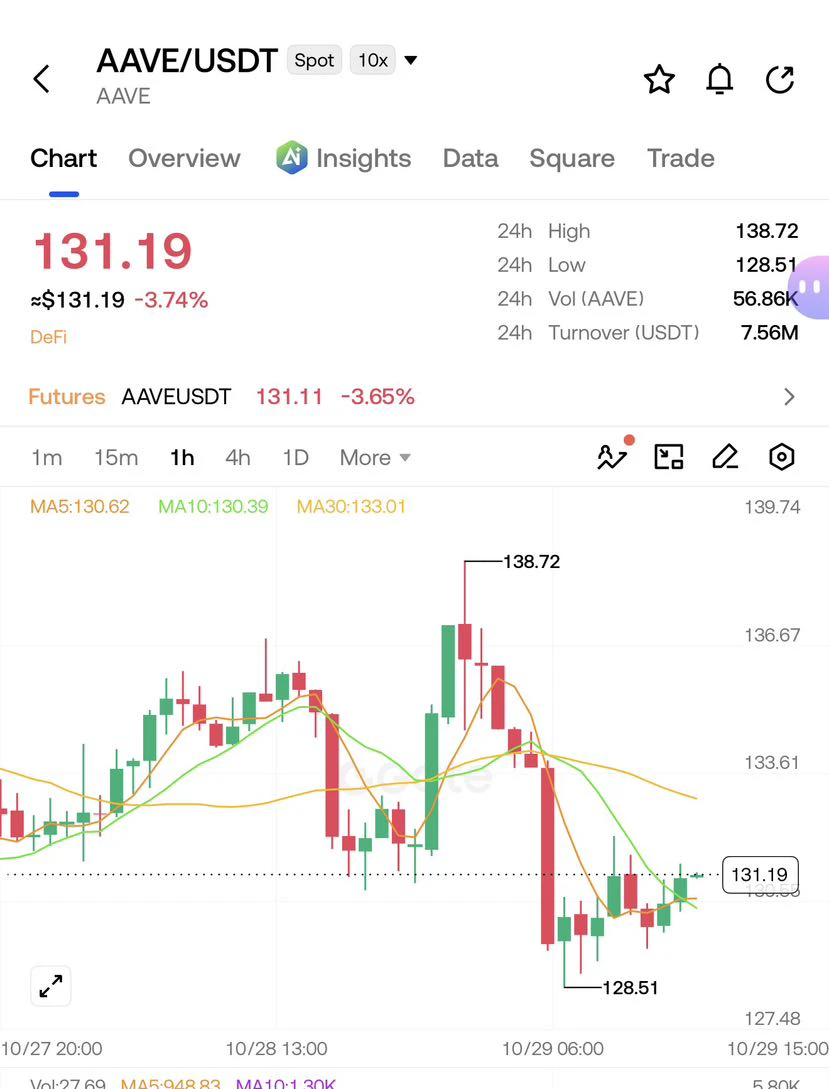The height and width of the screenshot is (1089, 829).
Task: Open the purple chat assistant bubble
Action: (x=810, y=287)
